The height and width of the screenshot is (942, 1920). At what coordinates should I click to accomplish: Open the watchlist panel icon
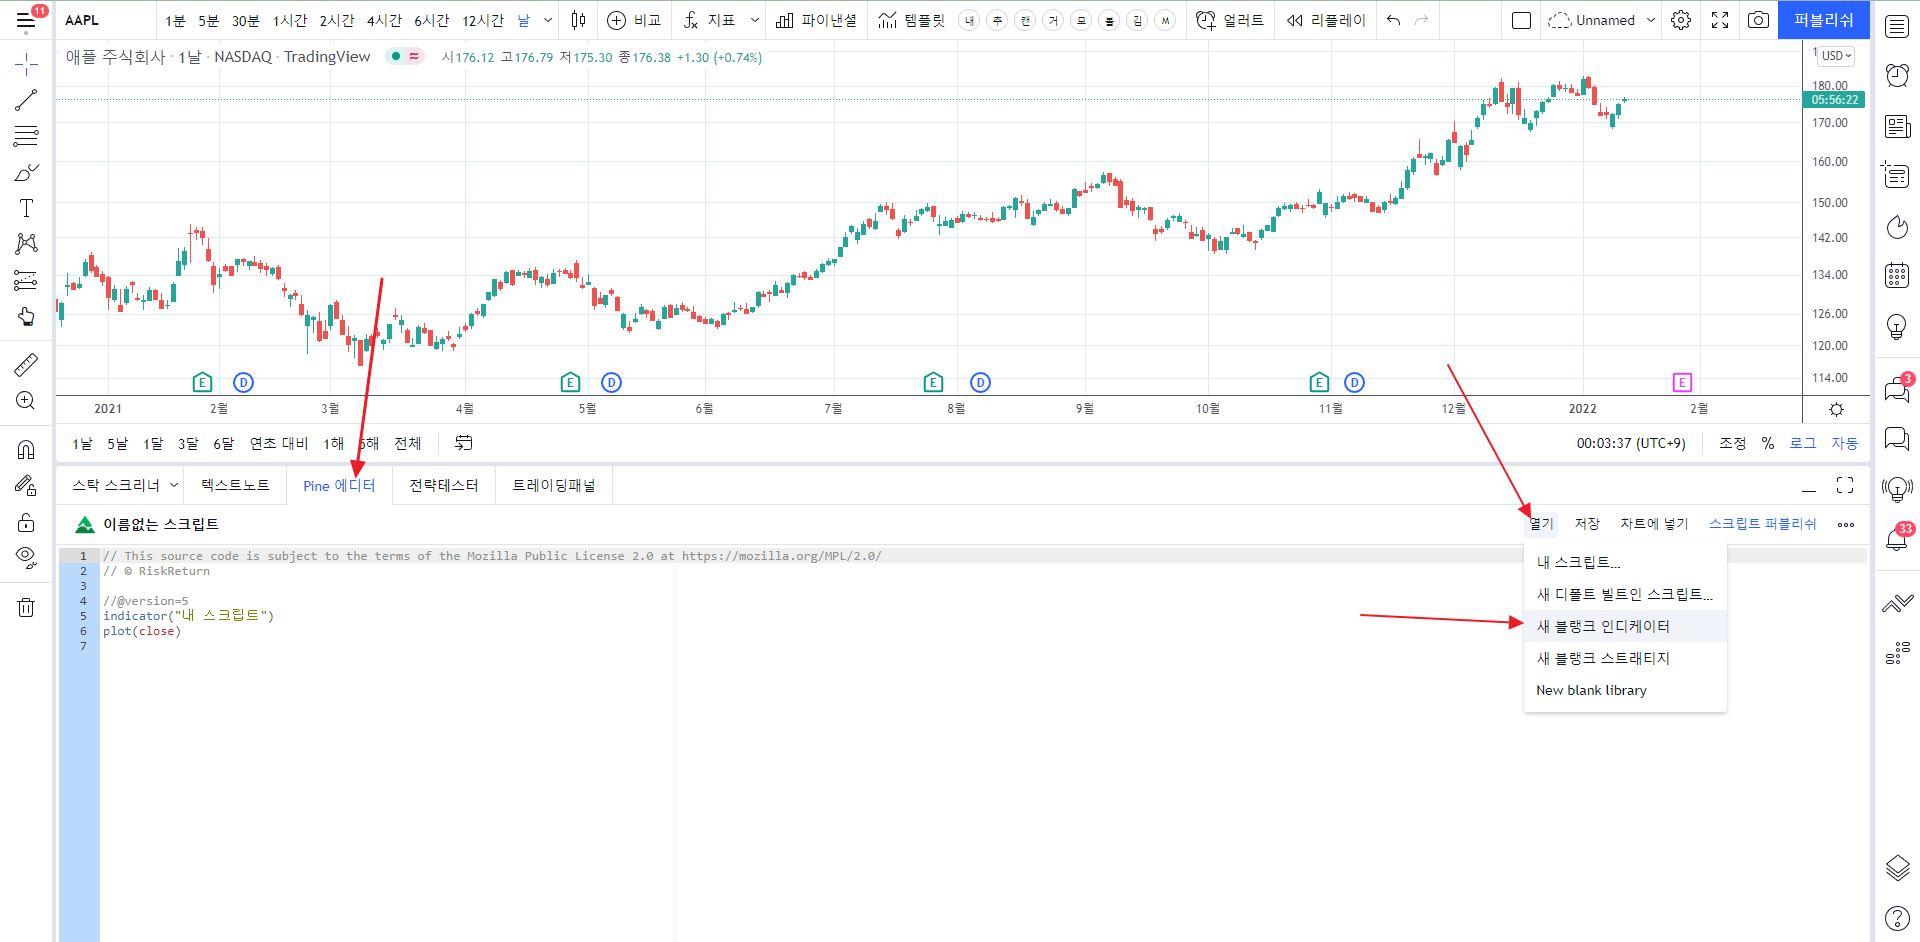[1897, 27]
